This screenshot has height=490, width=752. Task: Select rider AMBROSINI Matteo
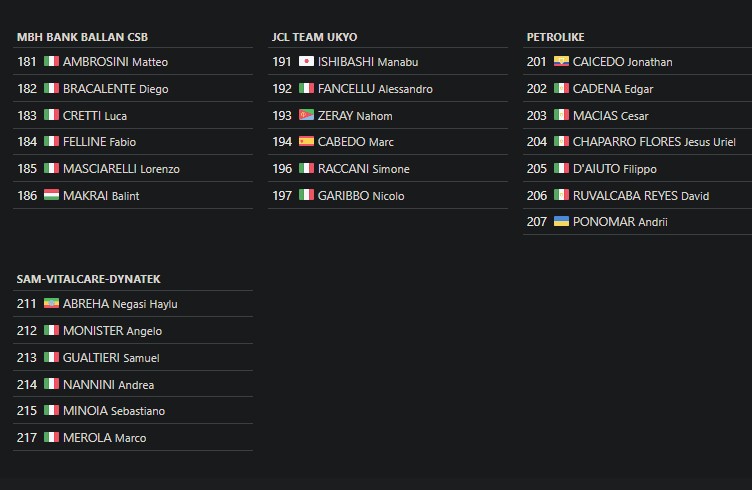(115, 62)
